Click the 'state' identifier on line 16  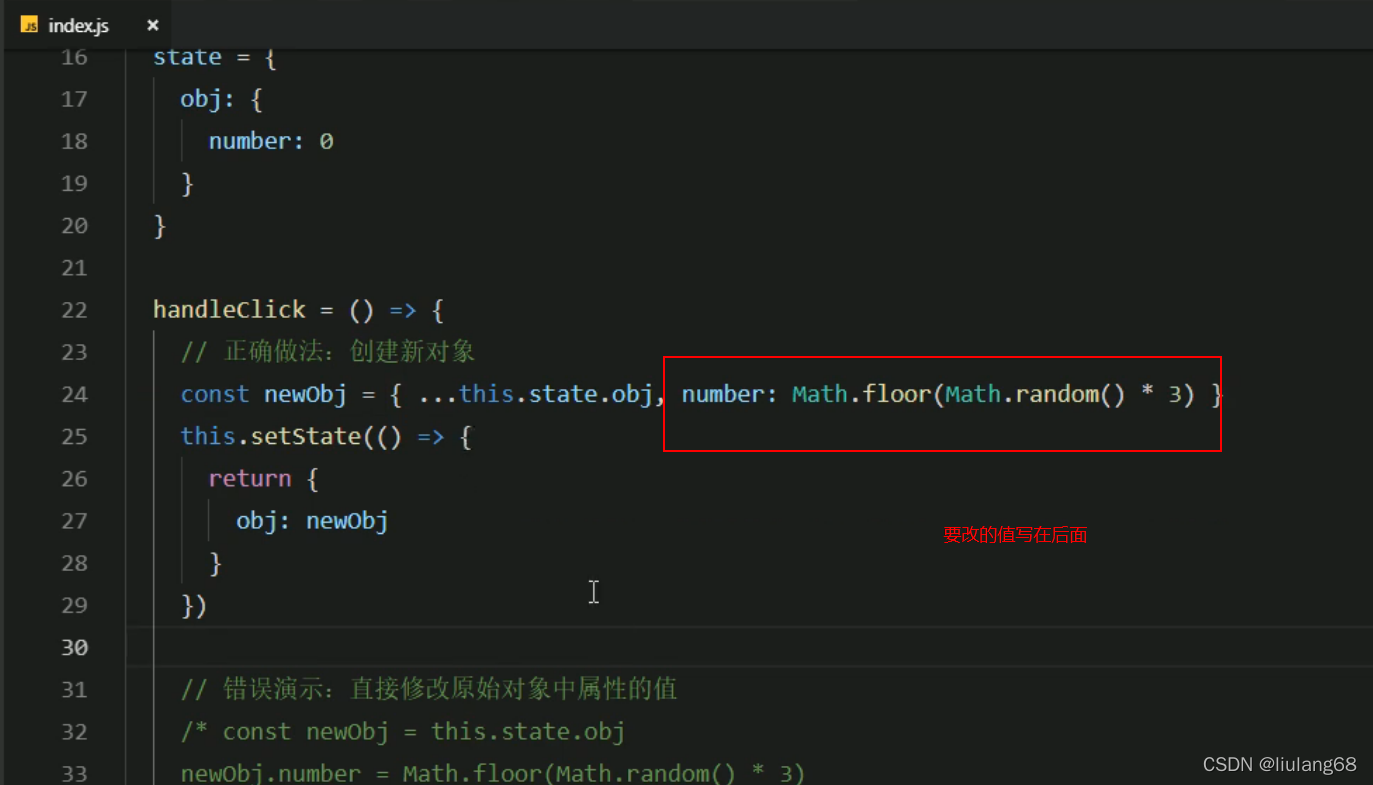point(187,57)
